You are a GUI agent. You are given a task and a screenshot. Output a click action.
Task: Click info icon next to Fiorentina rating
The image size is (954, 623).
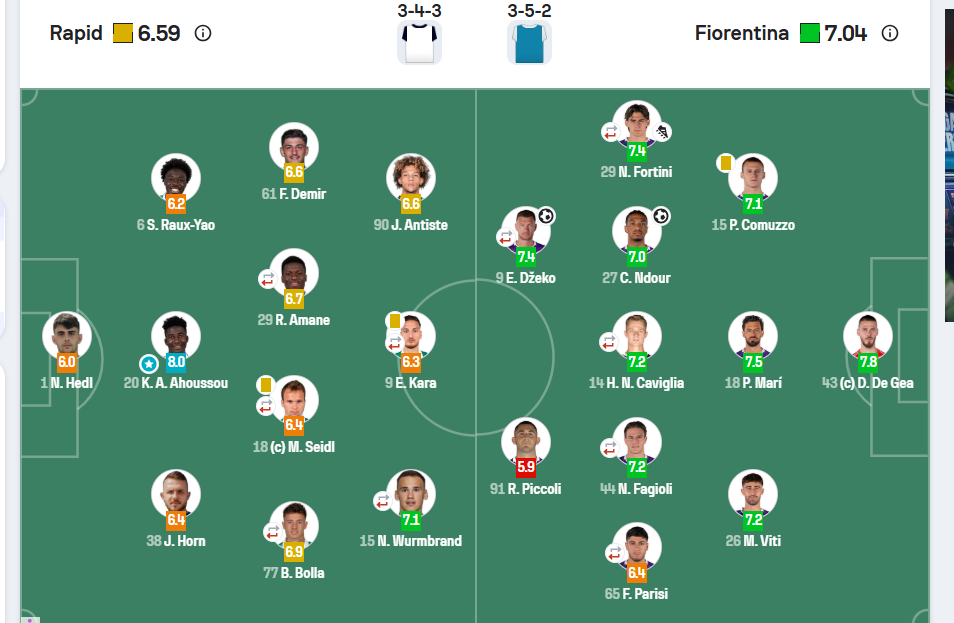[x=890, y=33]
